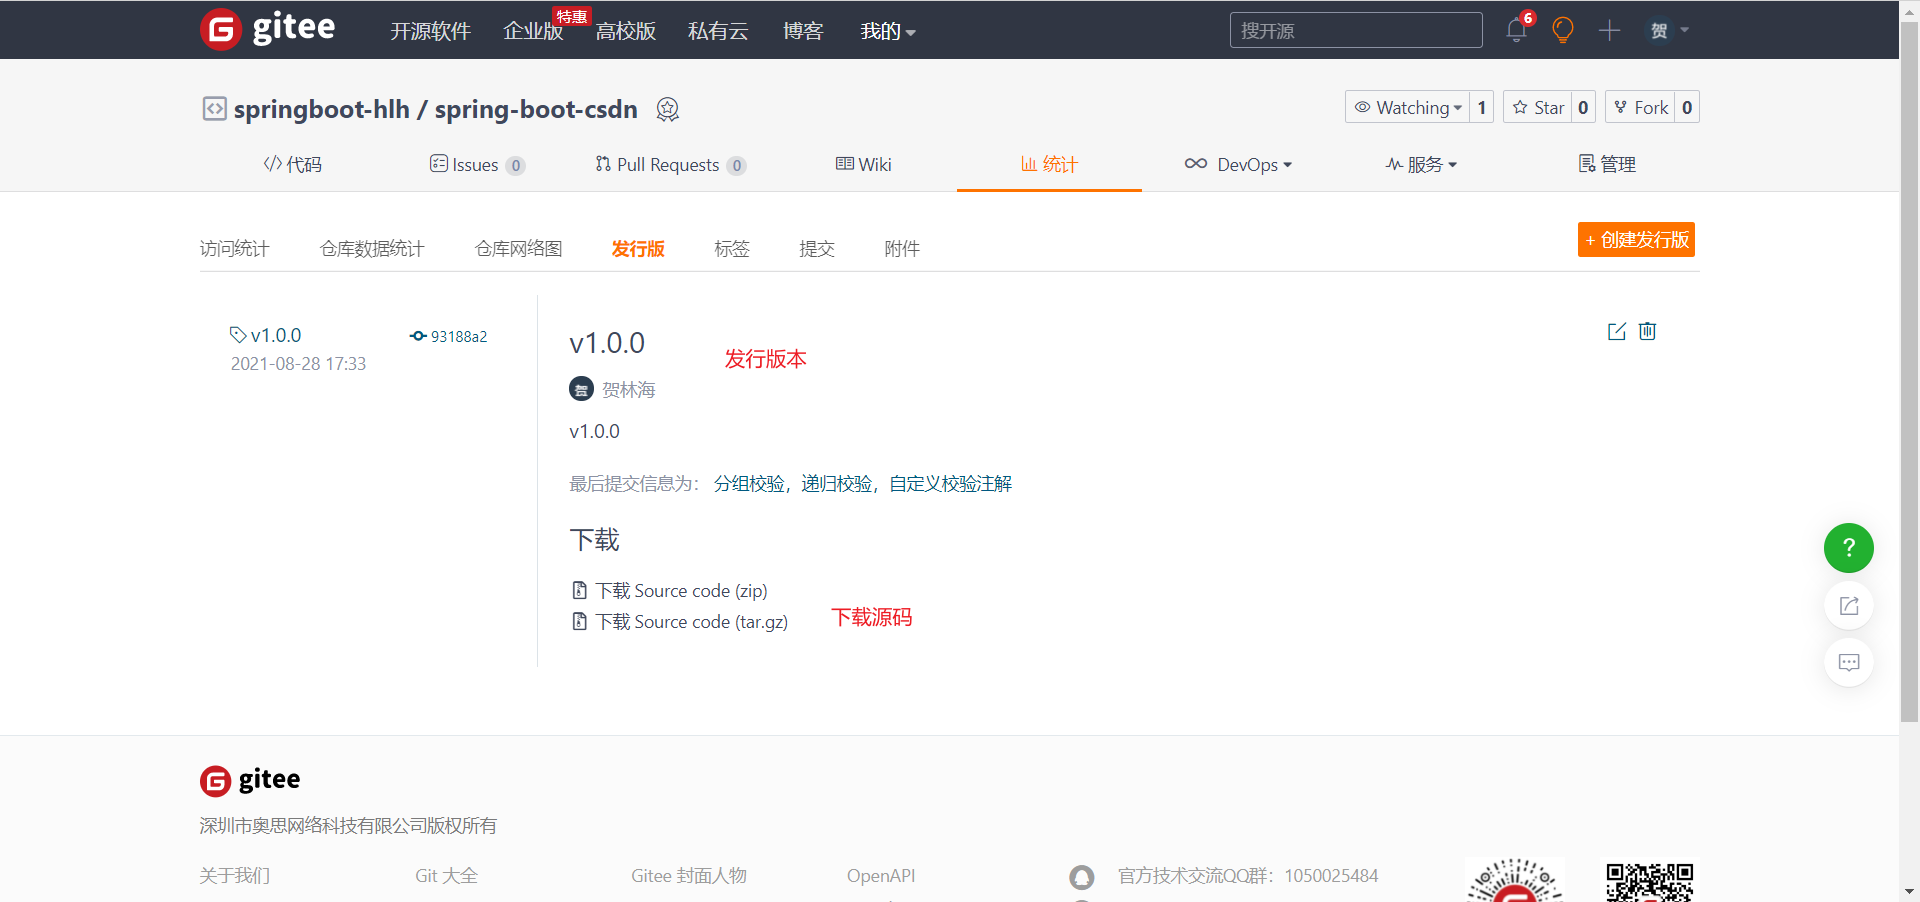1920x902 pixels.
Task: Click the QQ group icon in footer
Action: pyautogui.click(x=1082, y=877)
